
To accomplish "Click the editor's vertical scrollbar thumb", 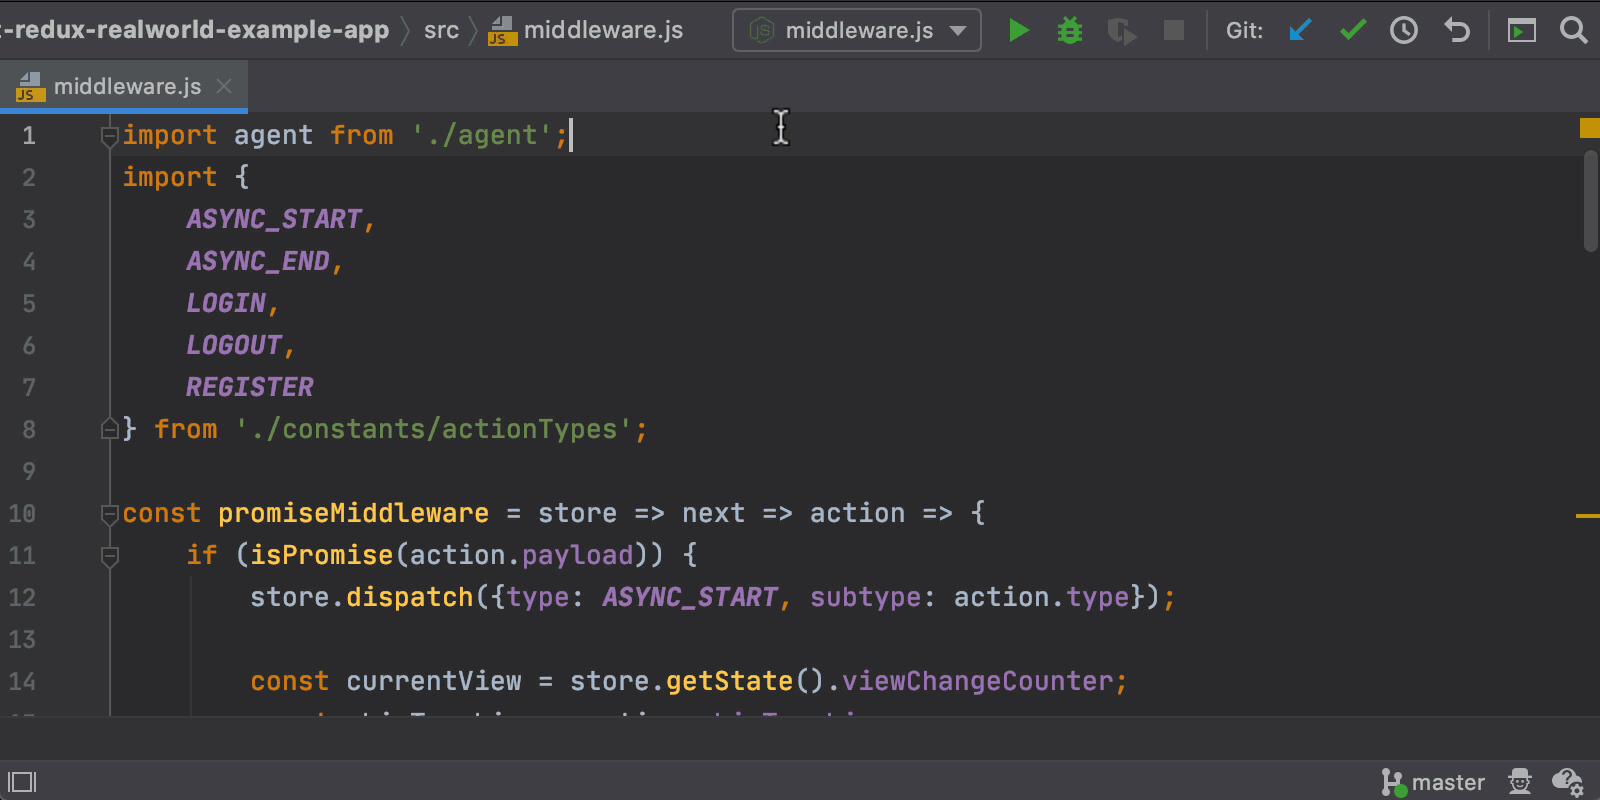I will [x=1590, y=200].
